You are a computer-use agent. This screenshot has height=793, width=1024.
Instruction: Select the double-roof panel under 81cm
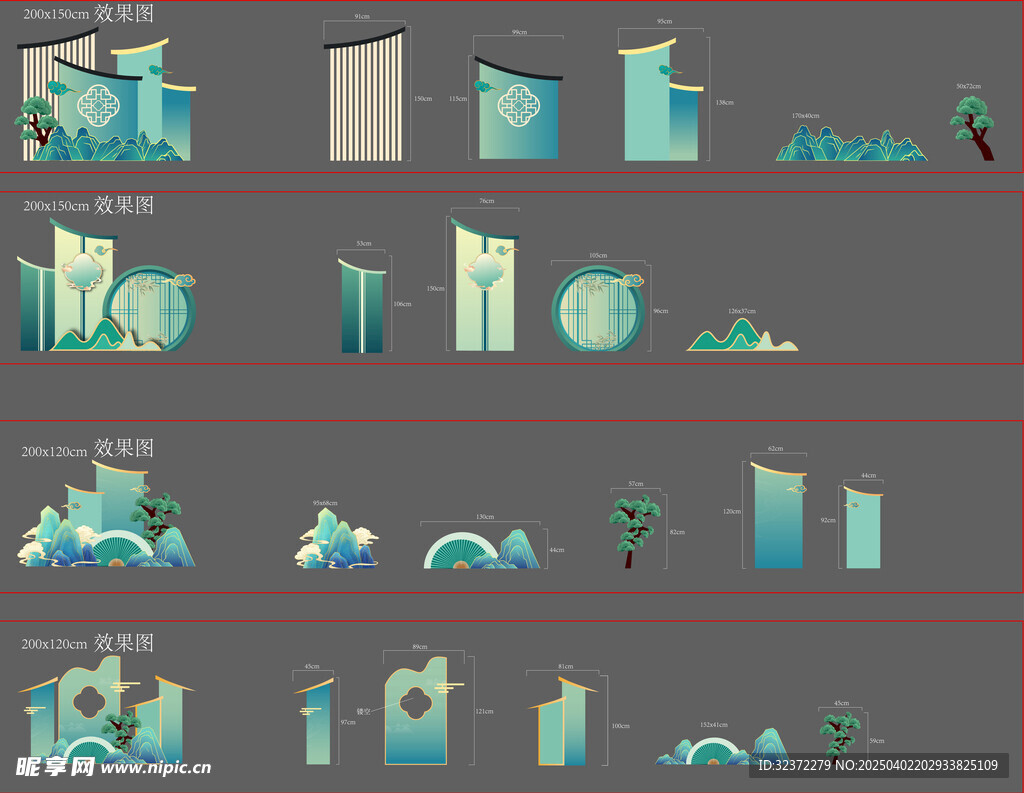[x=562, y=722]
